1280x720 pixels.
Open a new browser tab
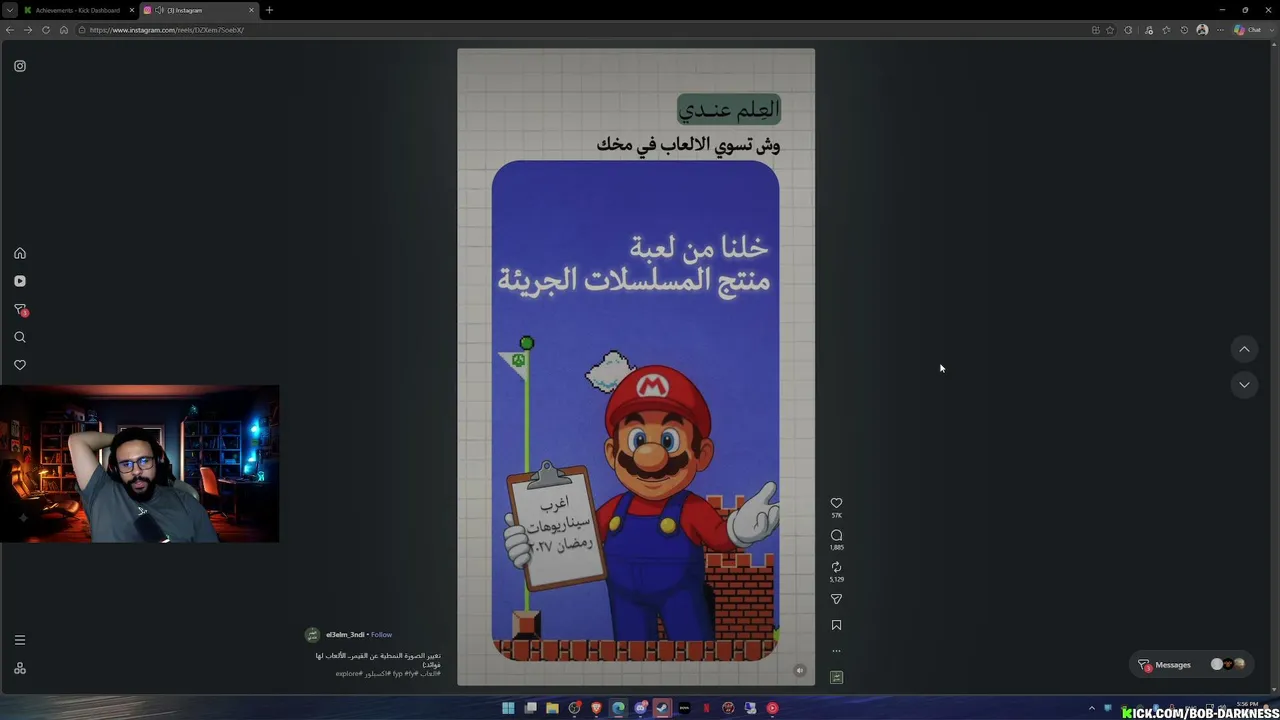click(x=269, y=10)
